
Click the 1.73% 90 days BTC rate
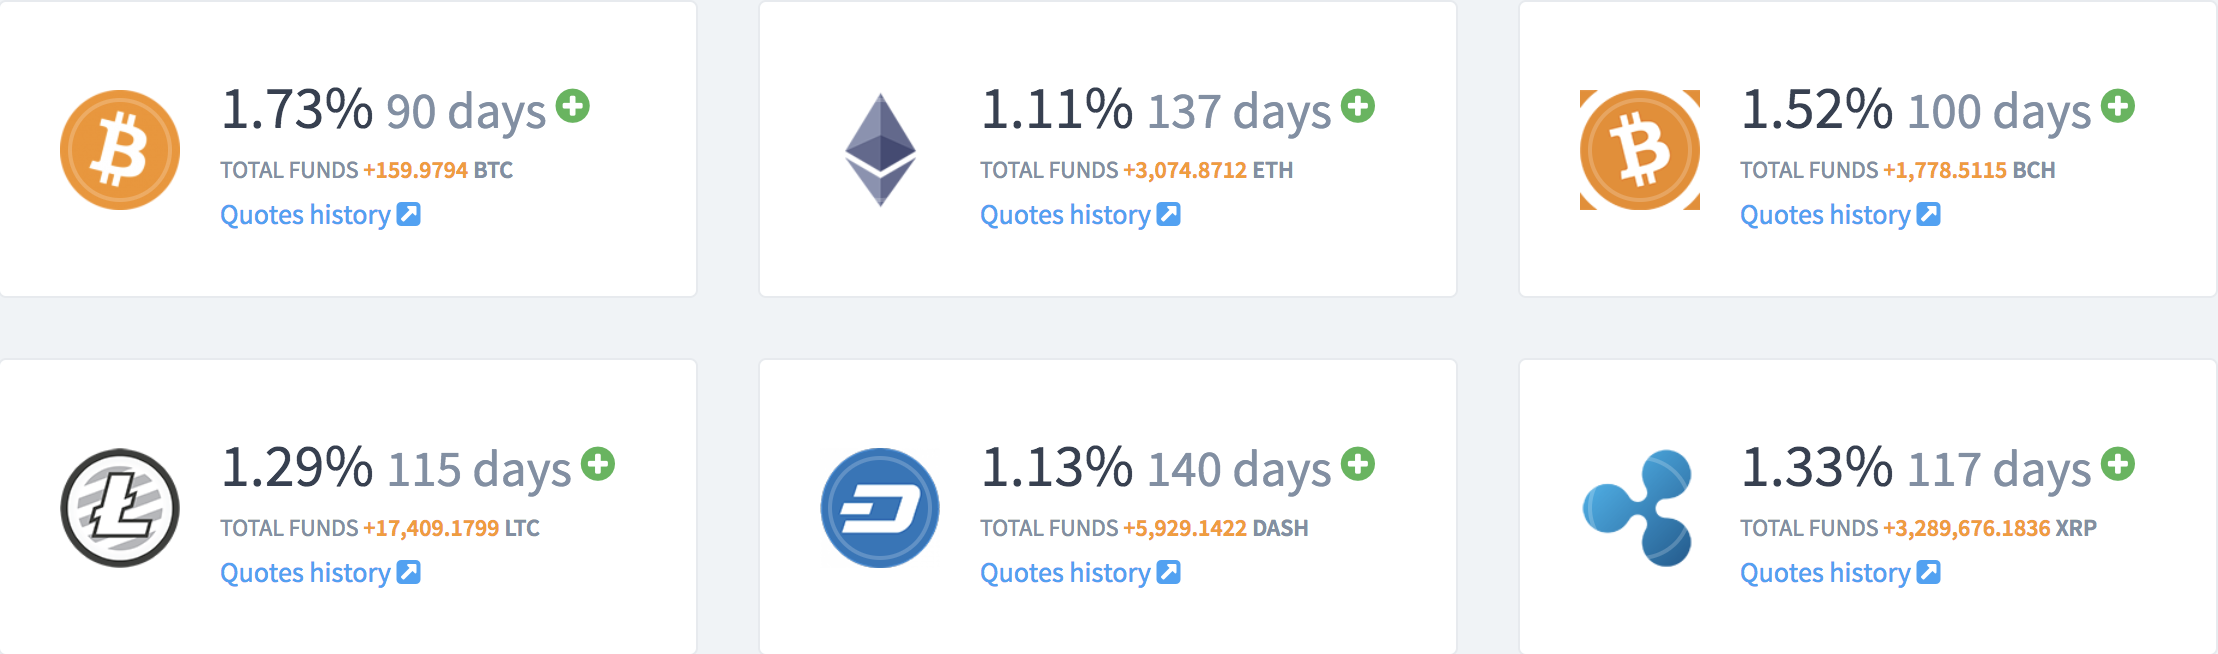(x=384, y=111)
